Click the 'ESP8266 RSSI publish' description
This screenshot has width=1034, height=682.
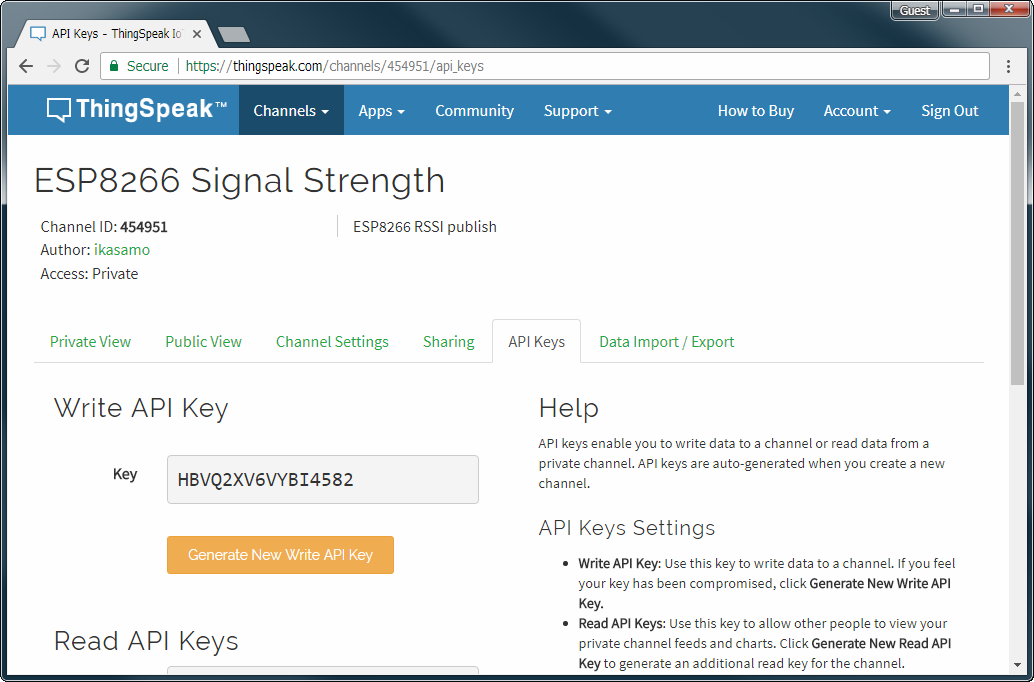(x=425, y=227)
